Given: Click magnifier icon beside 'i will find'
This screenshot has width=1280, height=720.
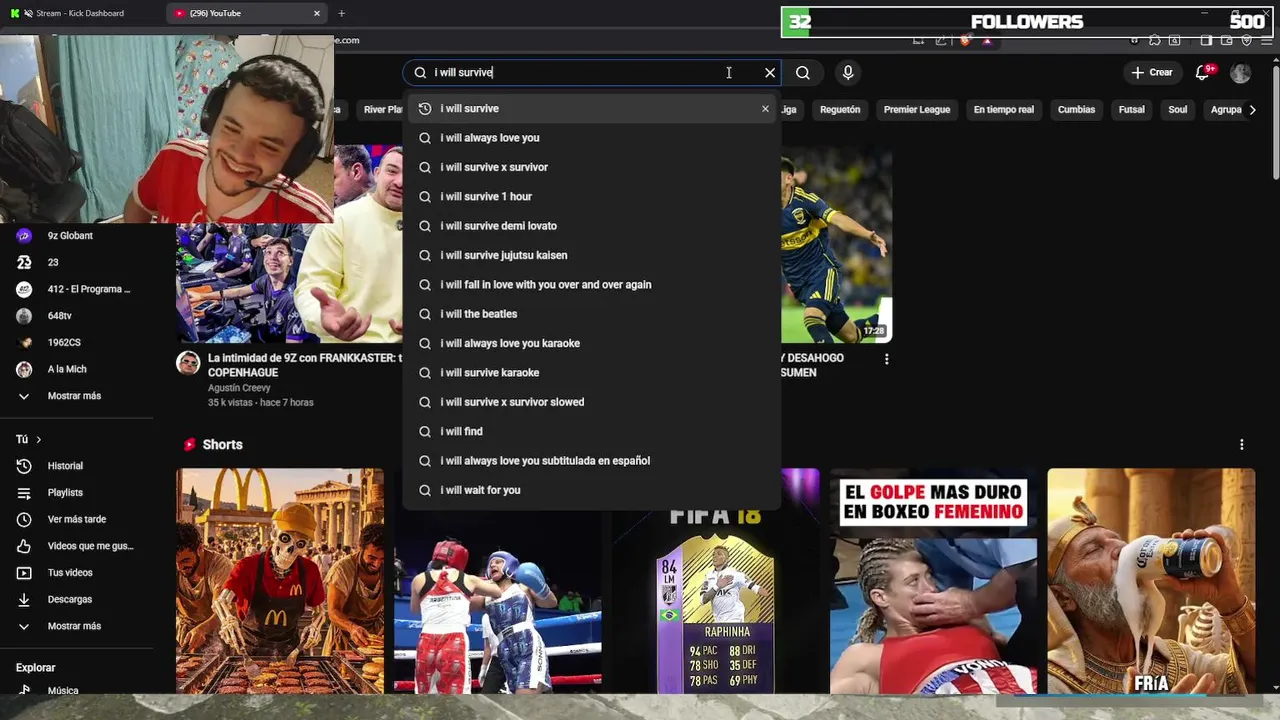Looking at the screenshot, I should 425,431.
